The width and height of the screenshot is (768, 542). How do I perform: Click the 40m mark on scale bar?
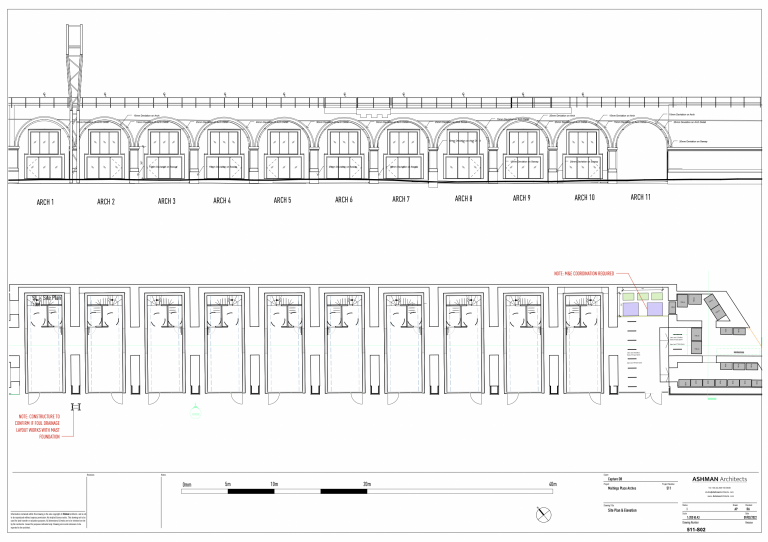pyautogui.click(x=552, y=484)
